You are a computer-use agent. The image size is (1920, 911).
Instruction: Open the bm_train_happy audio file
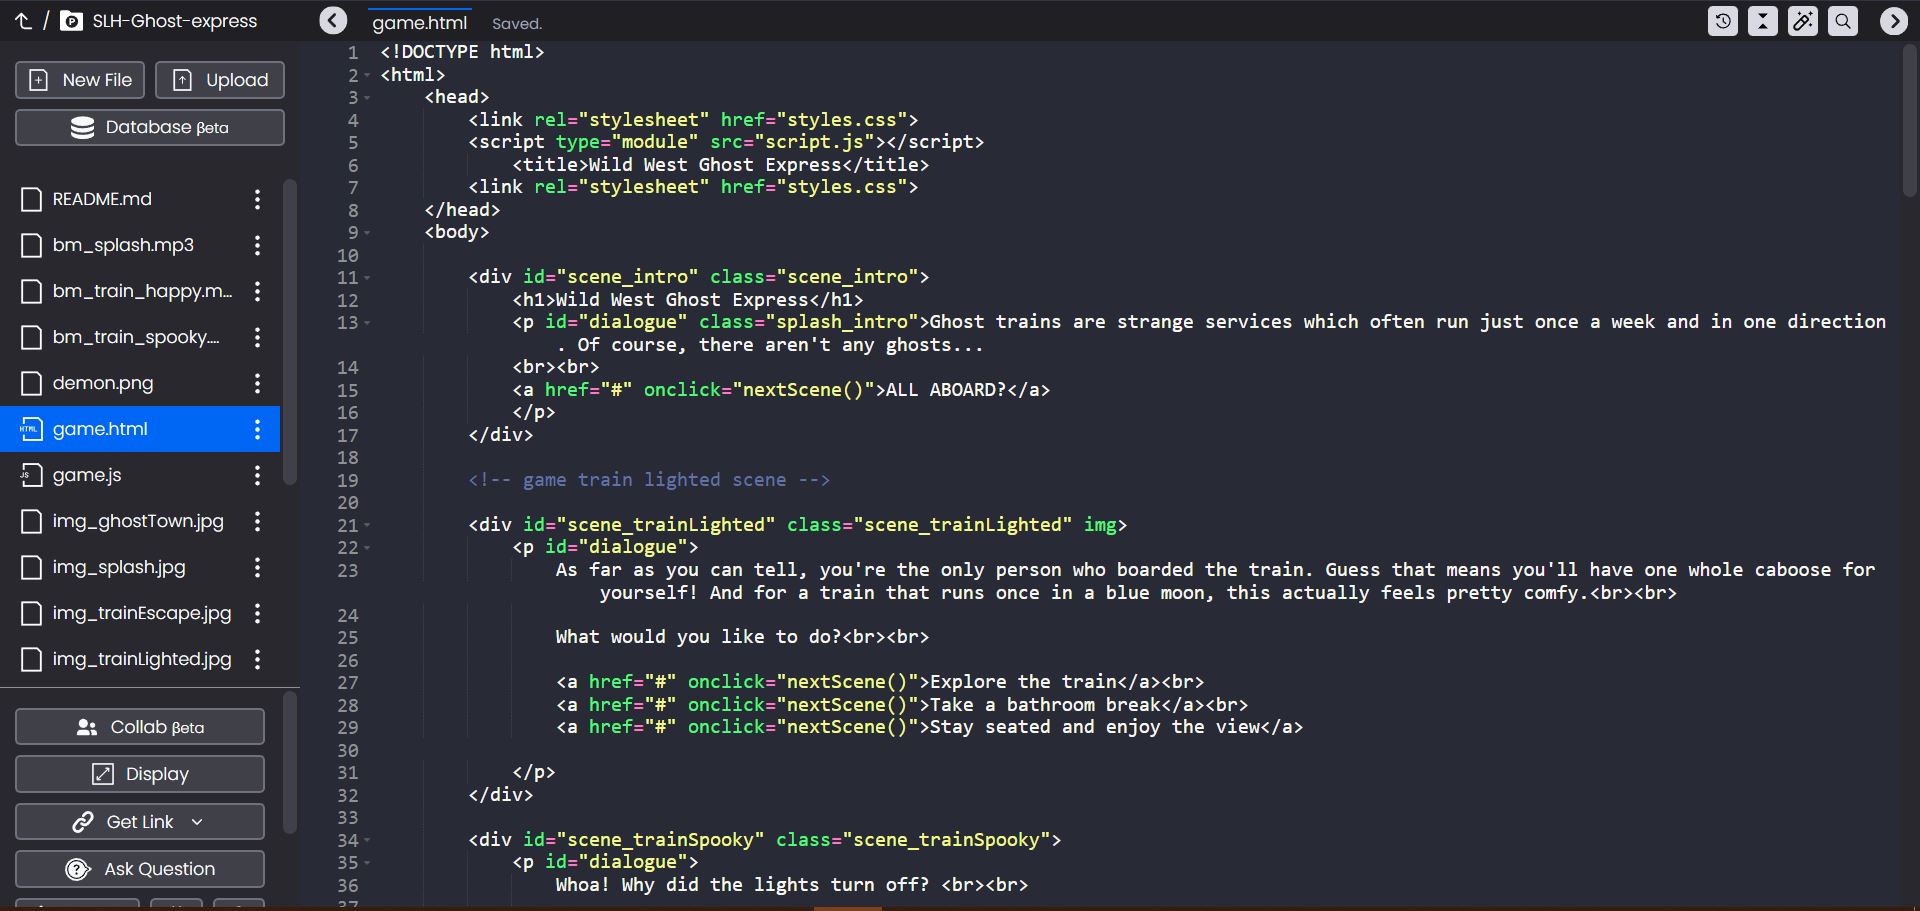coord(142,291)
